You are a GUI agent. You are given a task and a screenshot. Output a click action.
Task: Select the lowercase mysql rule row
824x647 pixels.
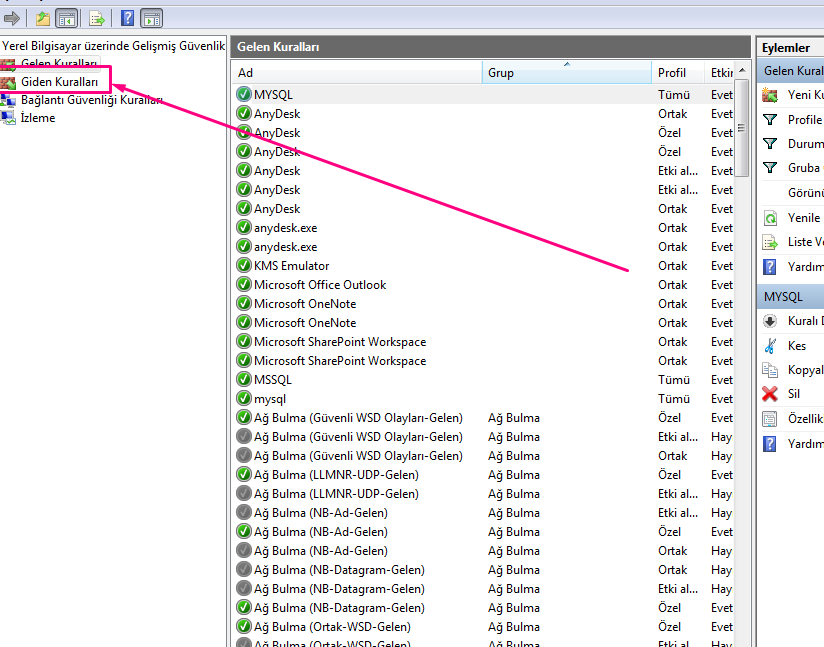482,398
